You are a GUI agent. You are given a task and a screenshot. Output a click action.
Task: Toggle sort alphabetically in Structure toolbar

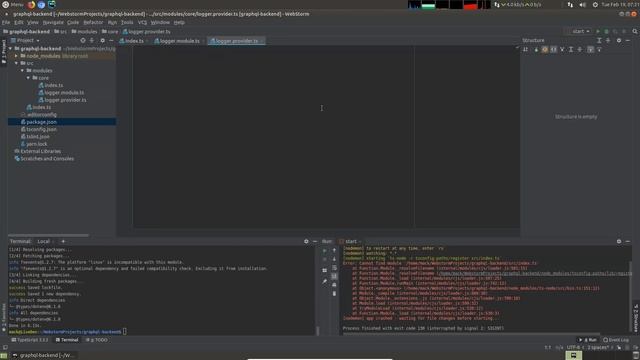point(526,49)
